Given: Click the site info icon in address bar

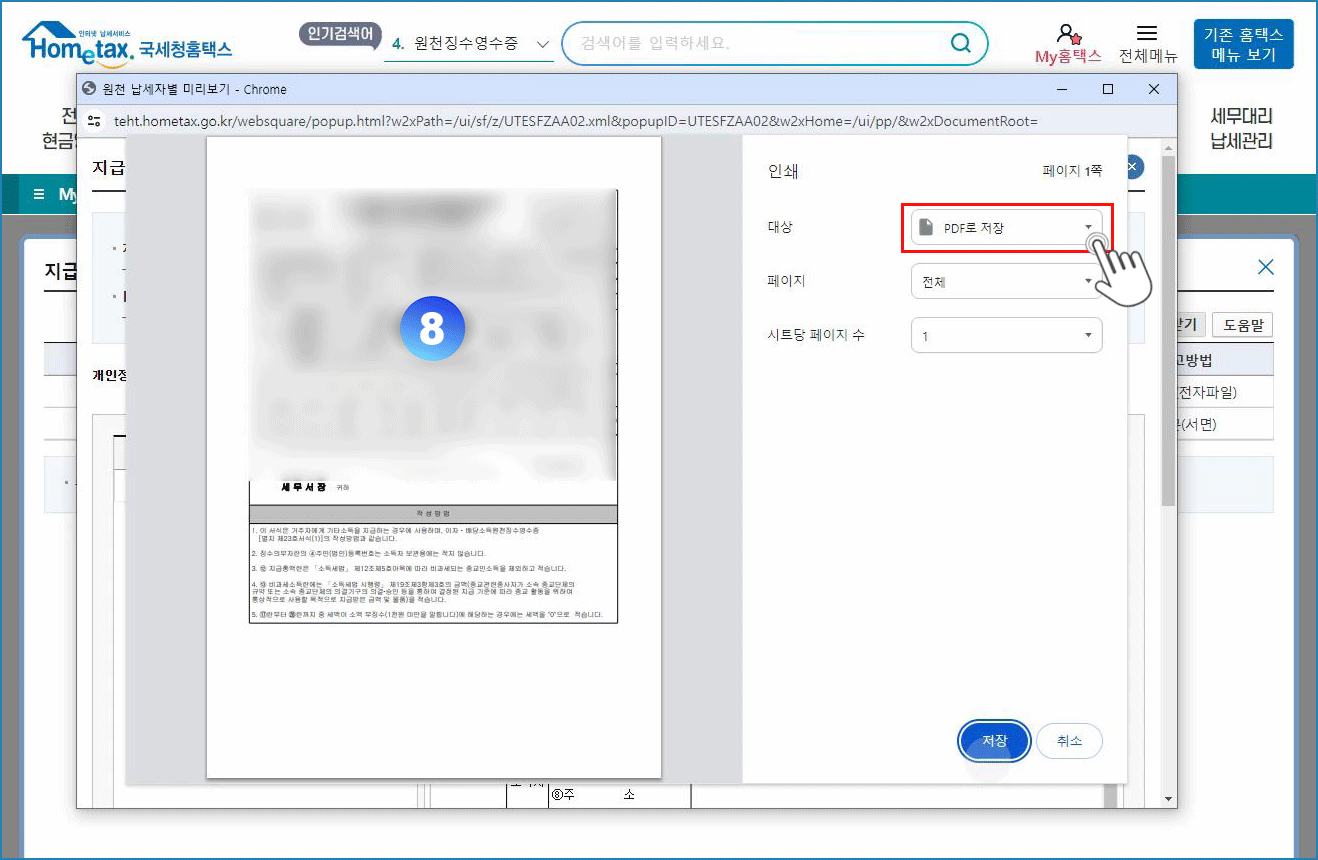Looking at the screenshot, I should tap(94, 121).
